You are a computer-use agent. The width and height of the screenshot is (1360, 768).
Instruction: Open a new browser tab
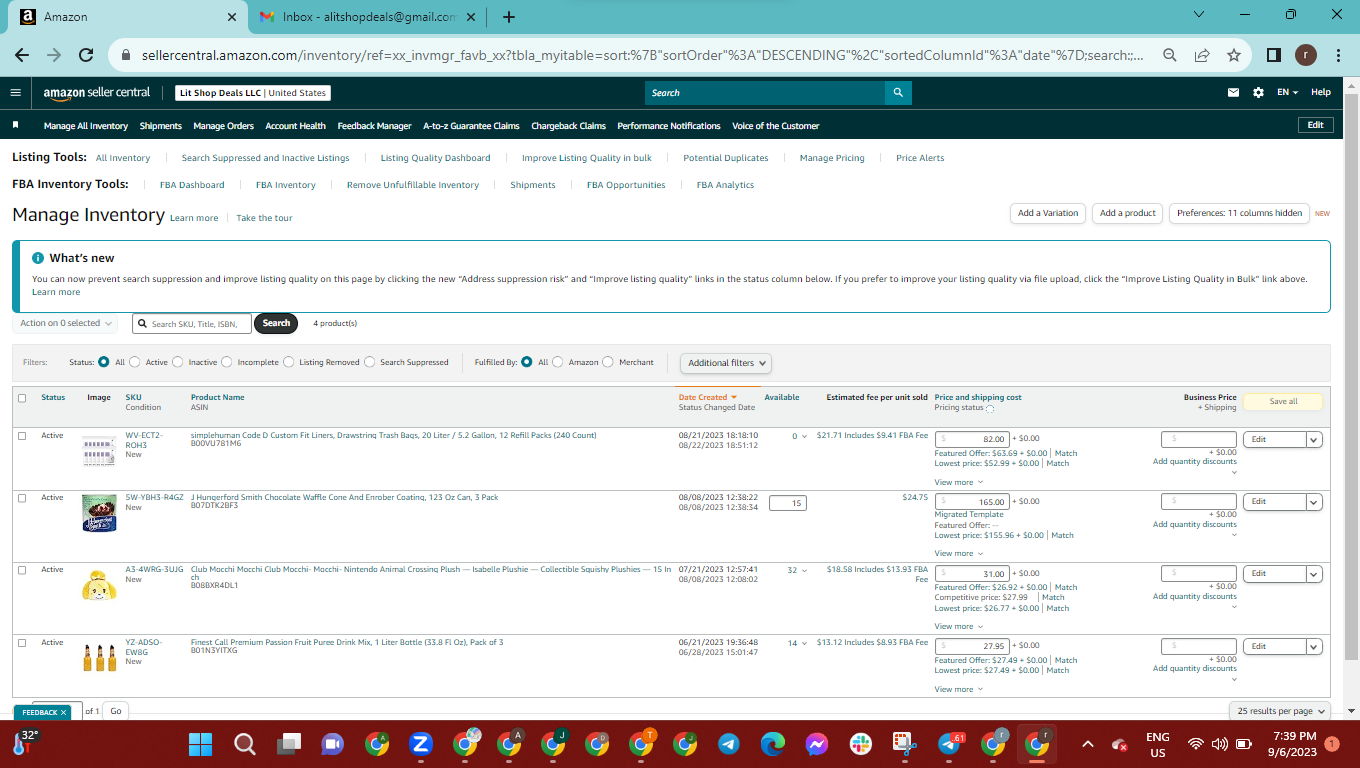tap(508, 17)
